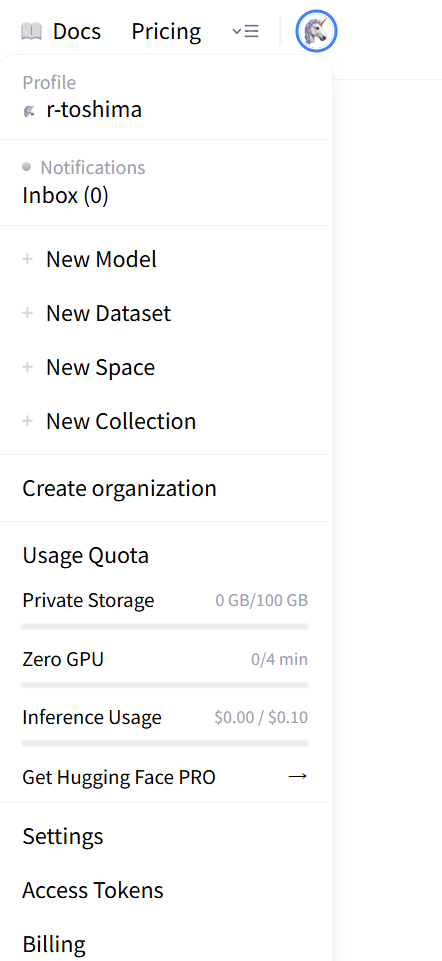The image size is (442, 961).
Task: Click the plus icon next to New Dataset
Action: point(27,313)
